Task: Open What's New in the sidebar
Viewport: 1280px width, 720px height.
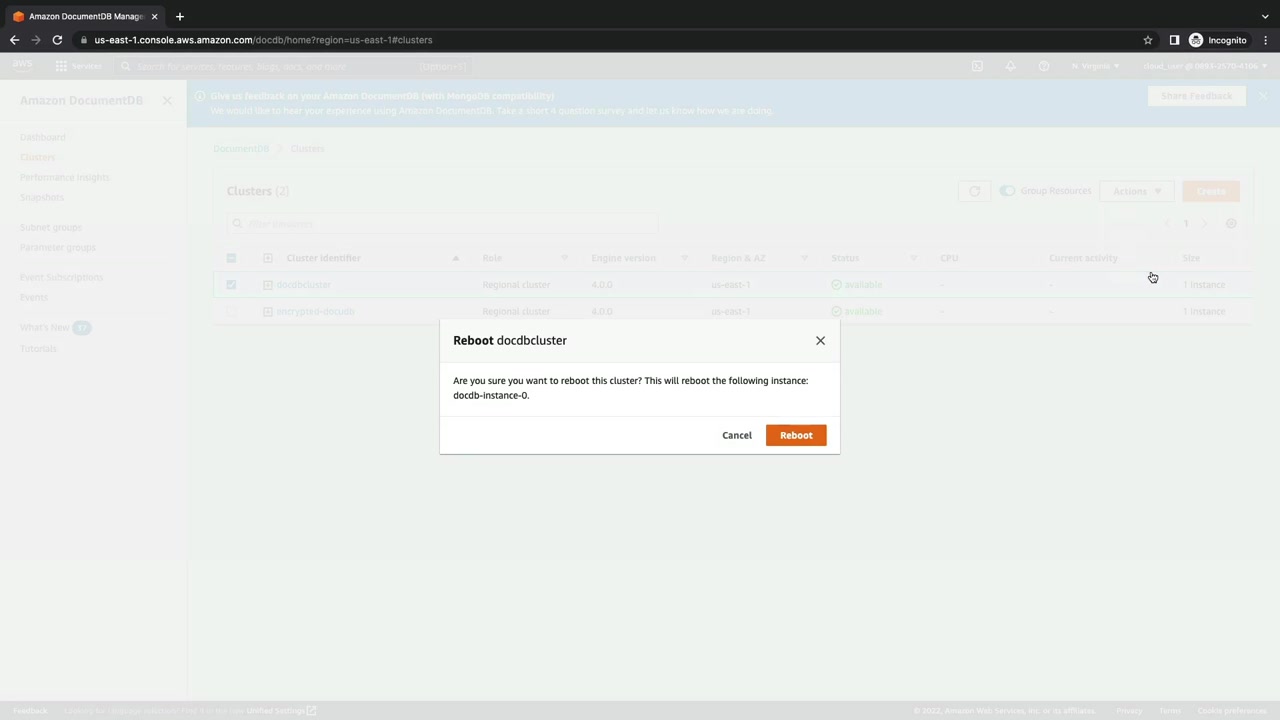Action: pos(45,327)
